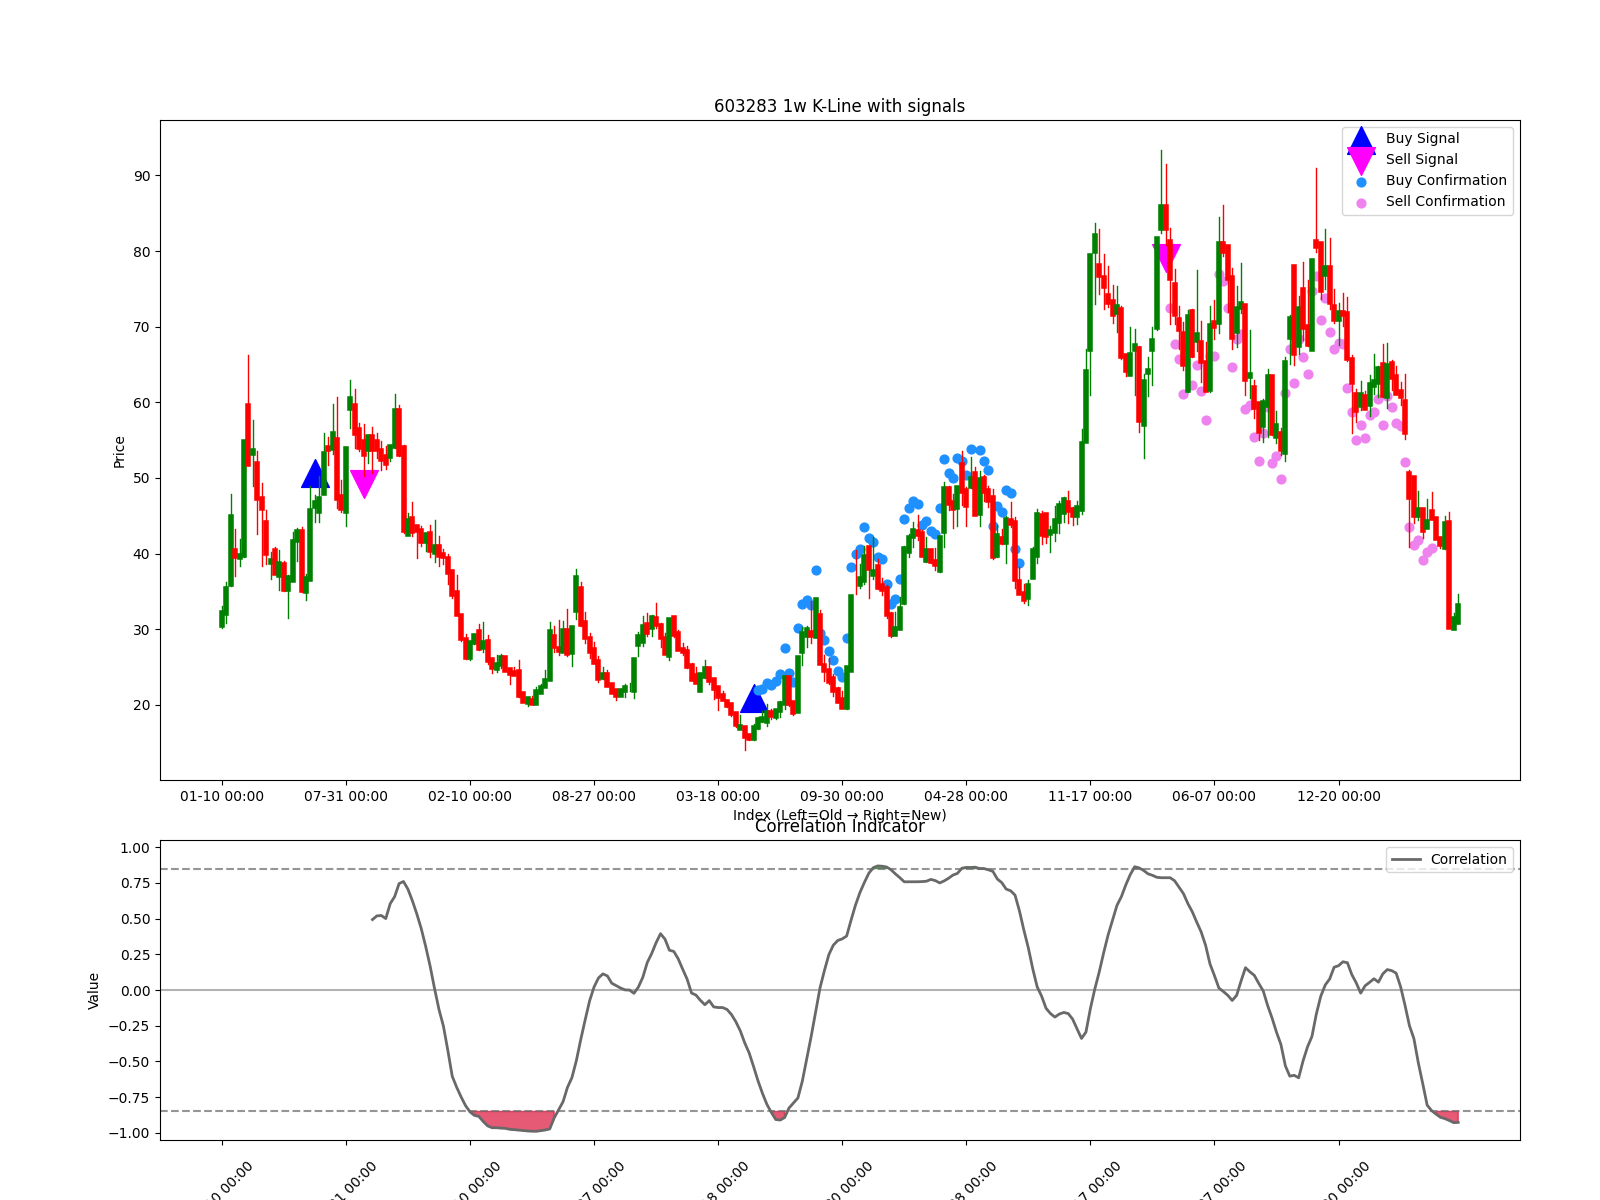
Task: Click the "11-17 00:00" date tick label
Action: tap(1090, 797)
